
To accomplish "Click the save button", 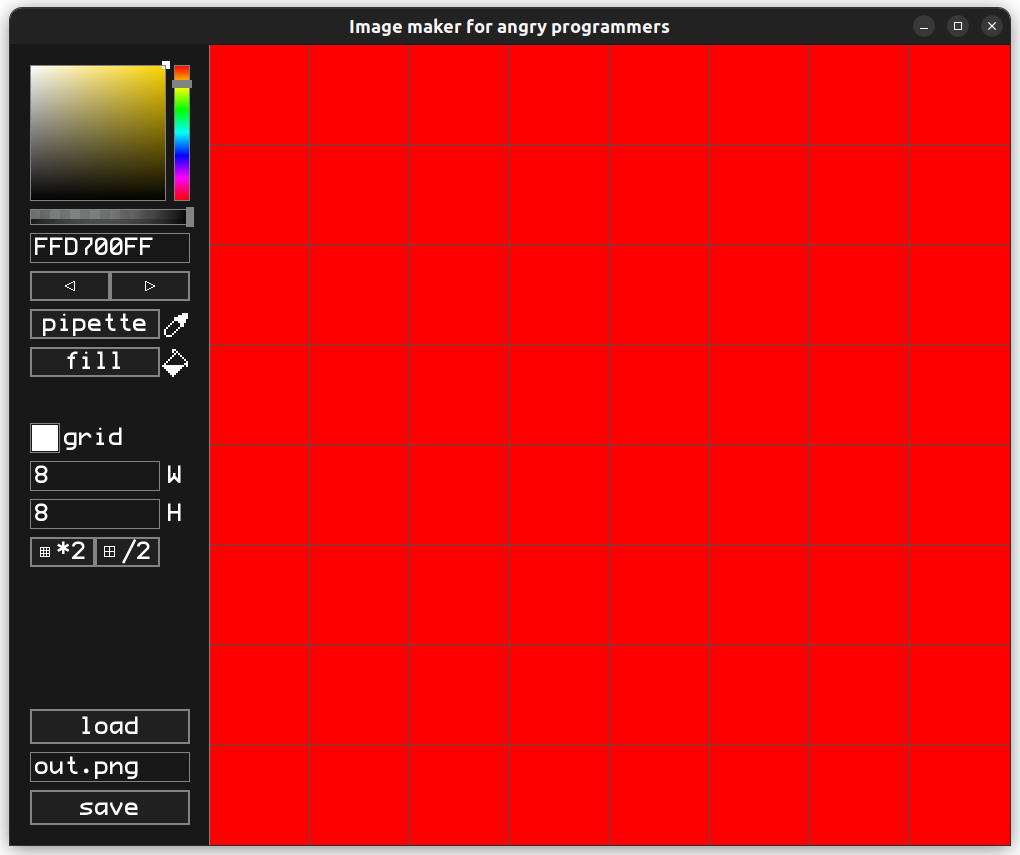I will click(x=110, y=808).
